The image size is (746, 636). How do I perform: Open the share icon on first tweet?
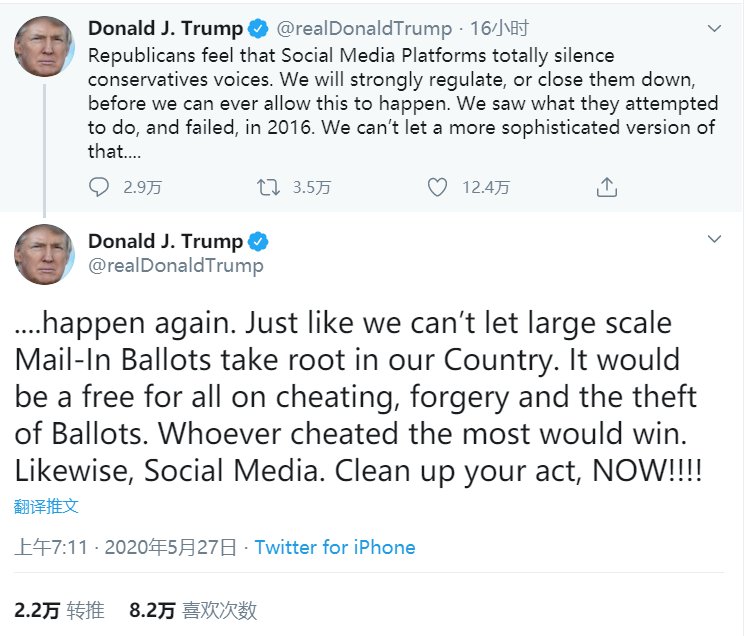tap(606, 187)
